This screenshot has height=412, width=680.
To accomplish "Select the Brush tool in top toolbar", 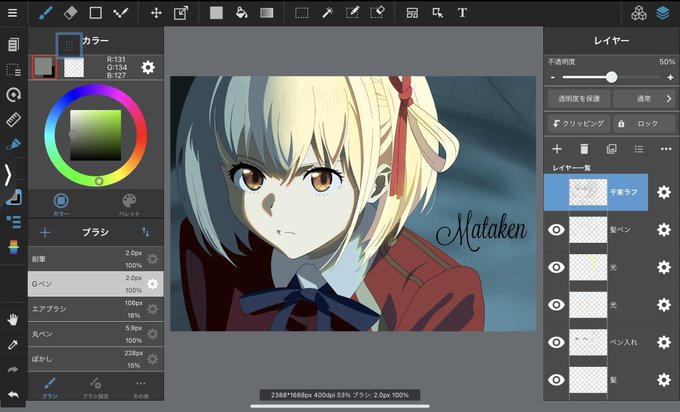I will pos(46,13).
